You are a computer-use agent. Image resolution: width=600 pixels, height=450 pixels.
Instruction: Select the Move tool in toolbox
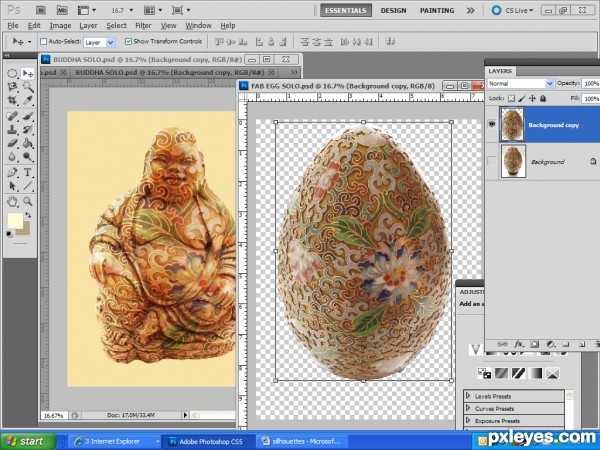point(28,73)
